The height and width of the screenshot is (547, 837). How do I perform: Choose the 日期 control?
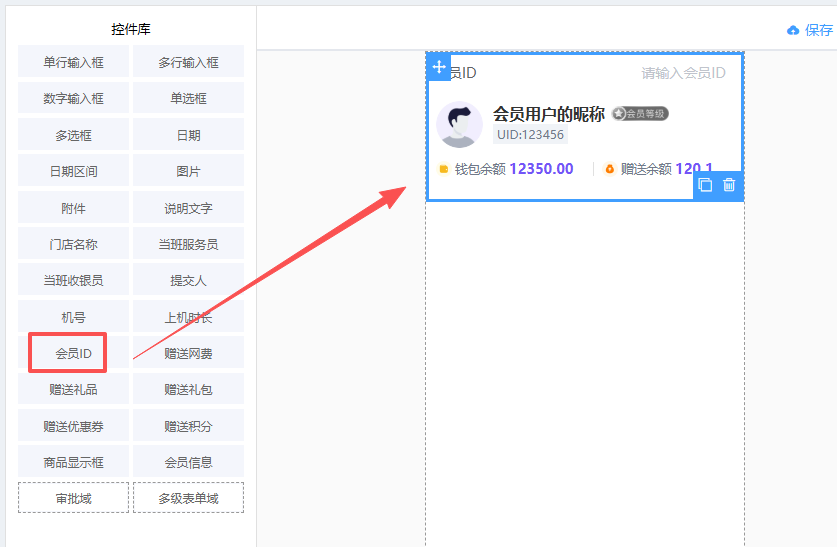tap(188, 135)
